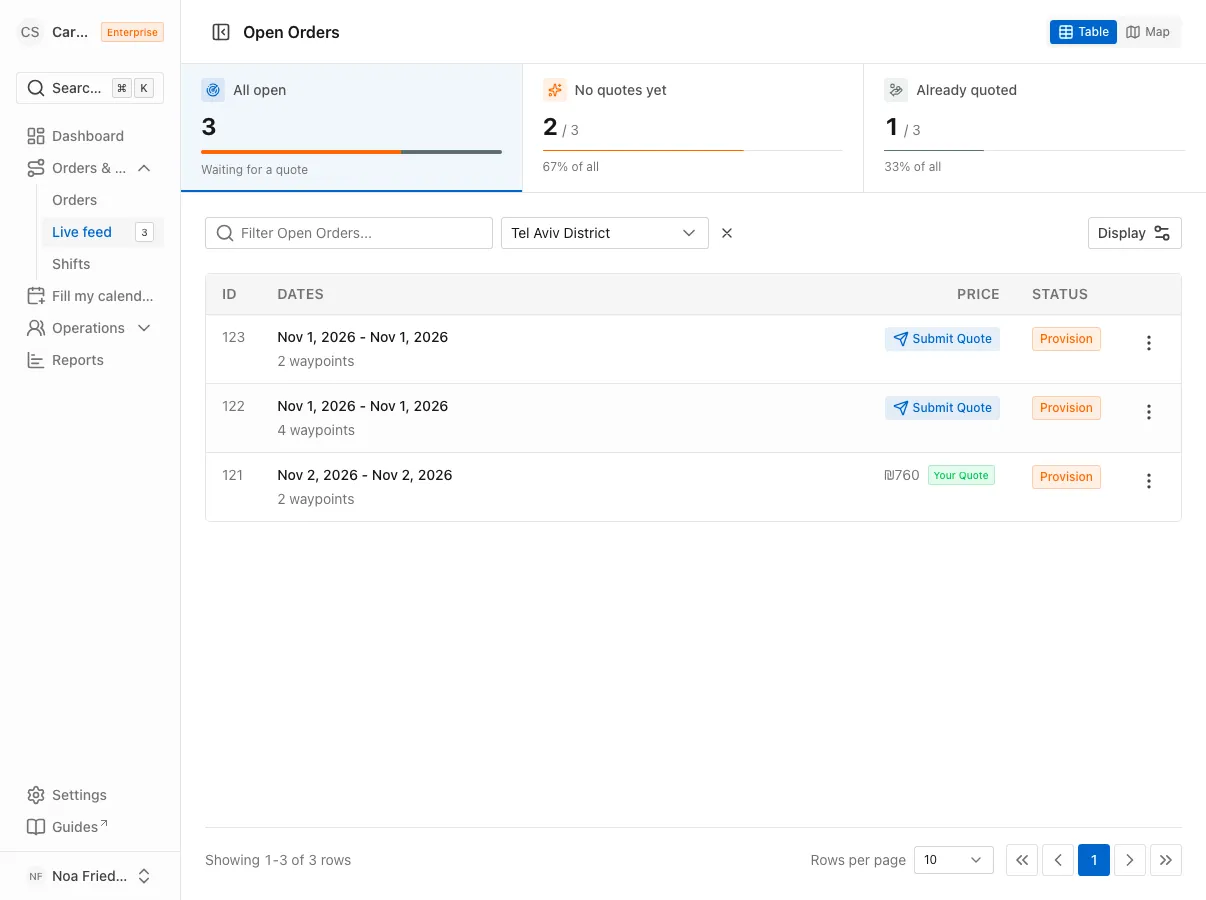Go to the previous page

1058,860
